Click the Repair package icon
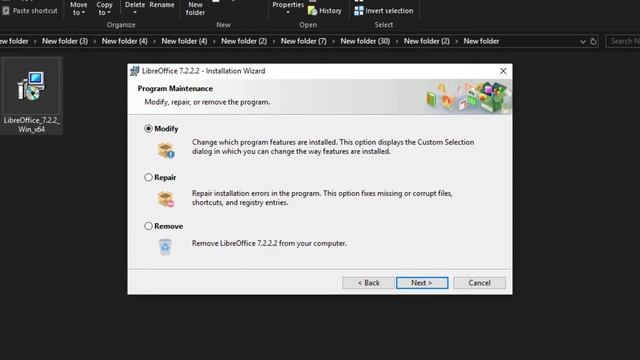This screenshot has height=360, width=640. (x=166, y=199)
